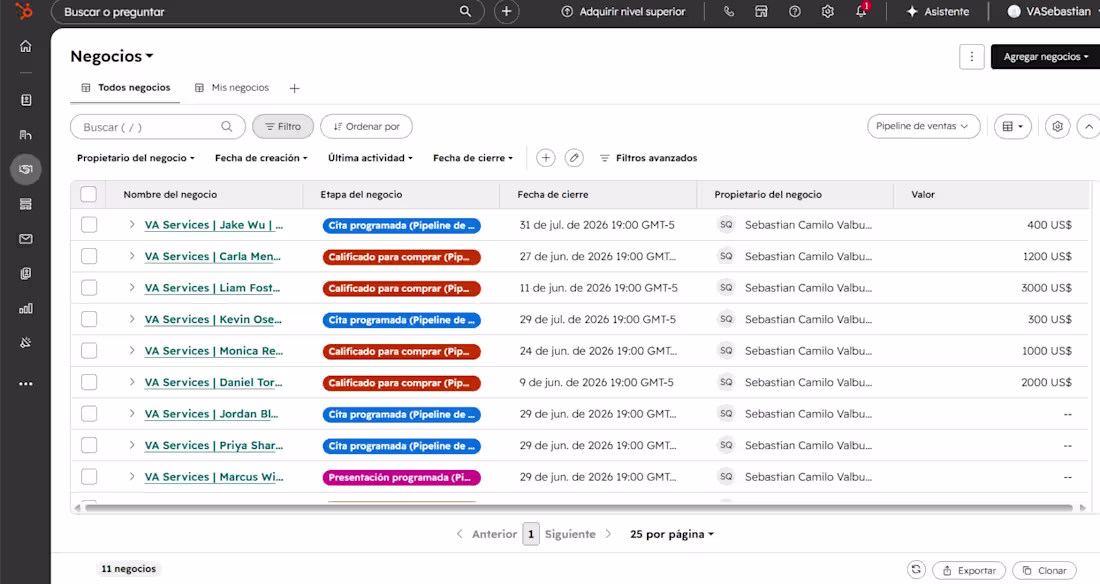The height and width of the screenshot is (584, 1100).
Task: Click Agregar negocios button
Action: (x=1045, y=57)
